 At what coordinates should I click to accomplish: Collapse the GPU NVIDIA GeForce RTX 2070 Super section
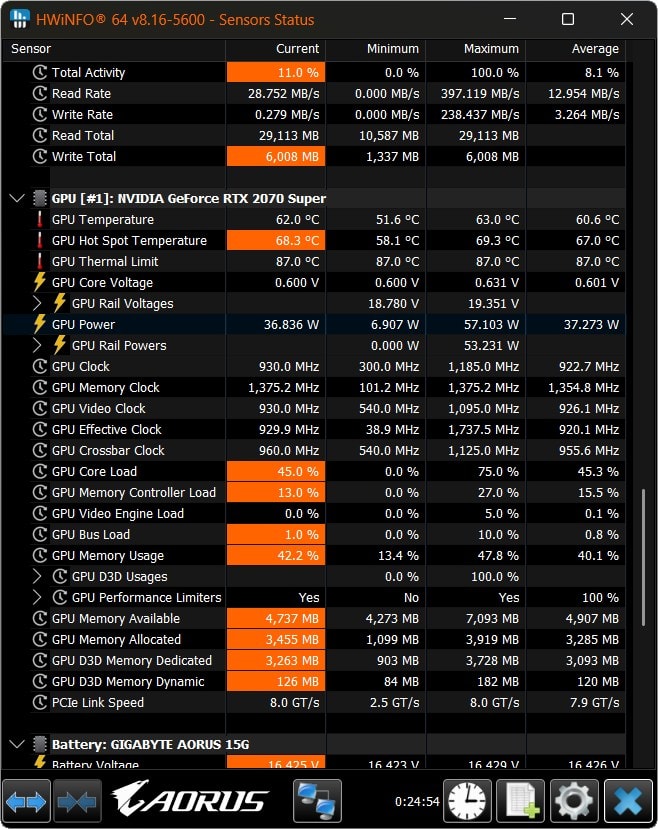[x=16, y=199]
